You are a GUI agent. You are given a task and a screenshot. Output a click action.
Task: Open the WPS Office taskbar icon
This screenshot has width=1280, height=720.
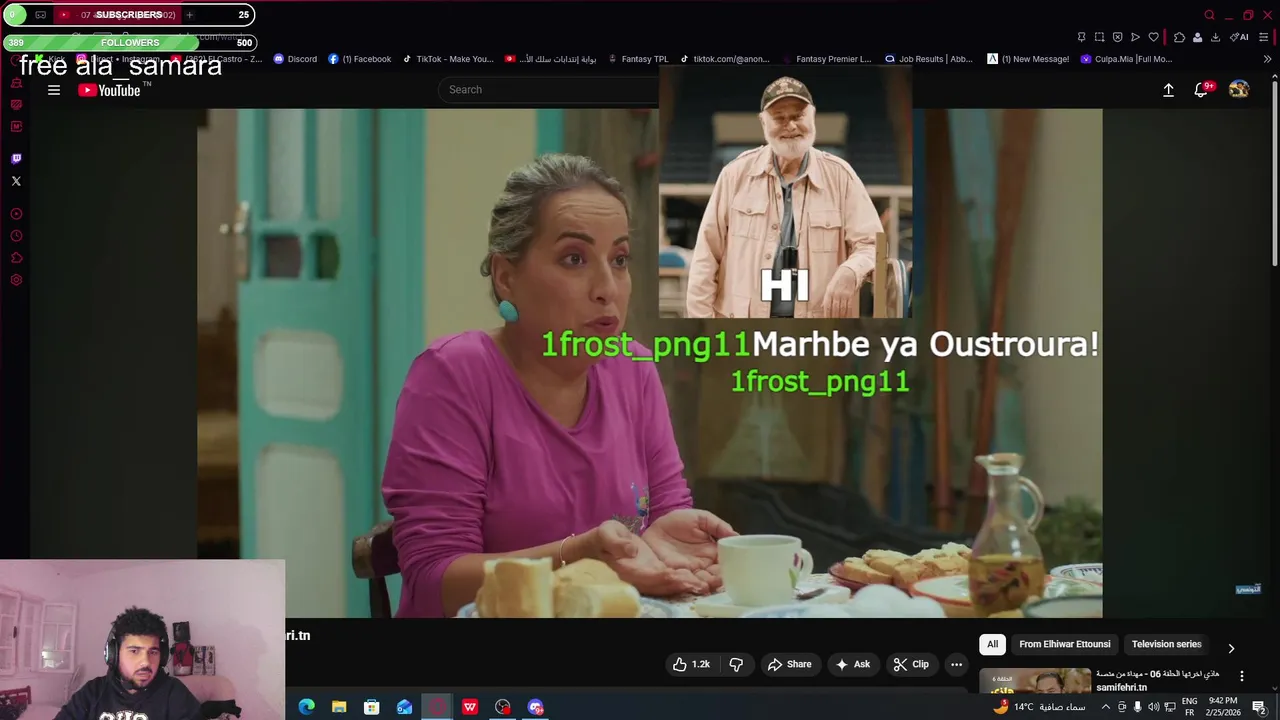click(x=469, y=707)
